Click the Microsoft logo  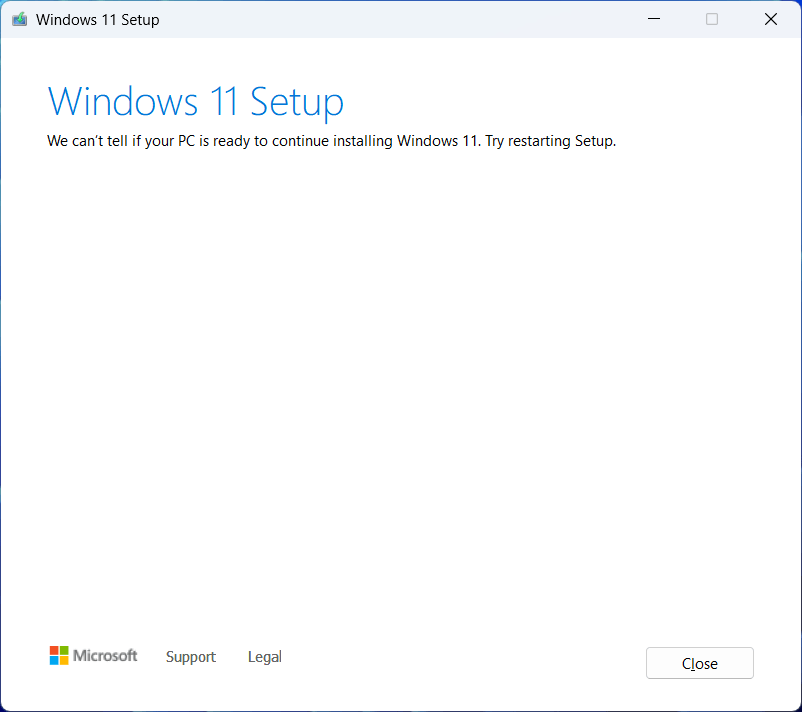point(93,655)
